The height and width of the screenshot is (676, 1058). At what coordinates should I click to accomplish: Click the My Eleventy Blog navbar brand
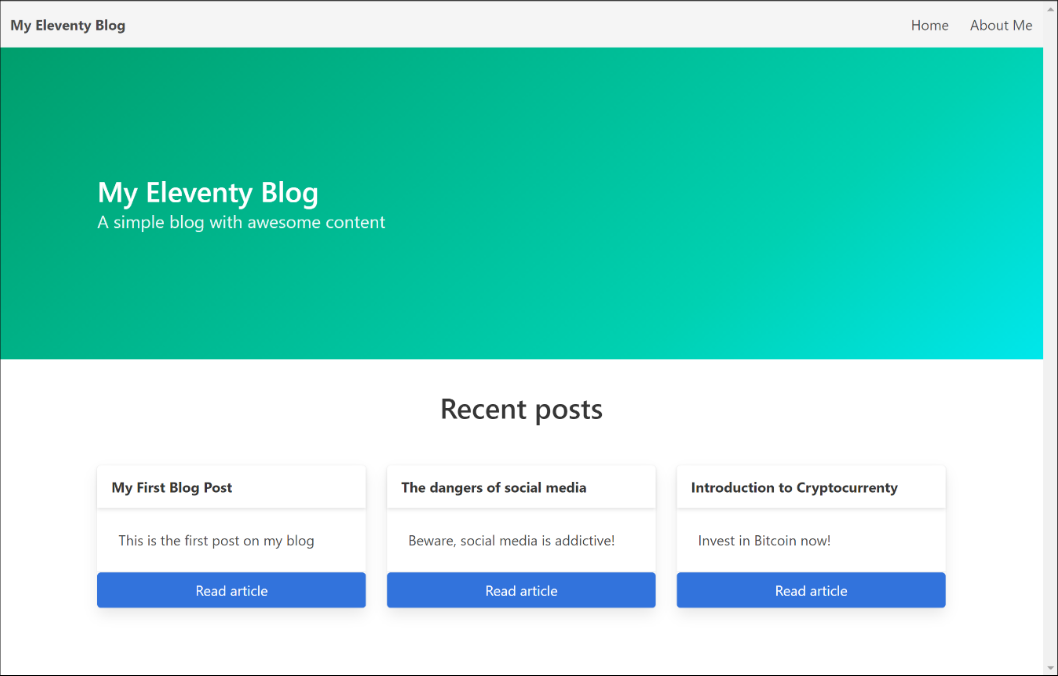click(67, 25)
